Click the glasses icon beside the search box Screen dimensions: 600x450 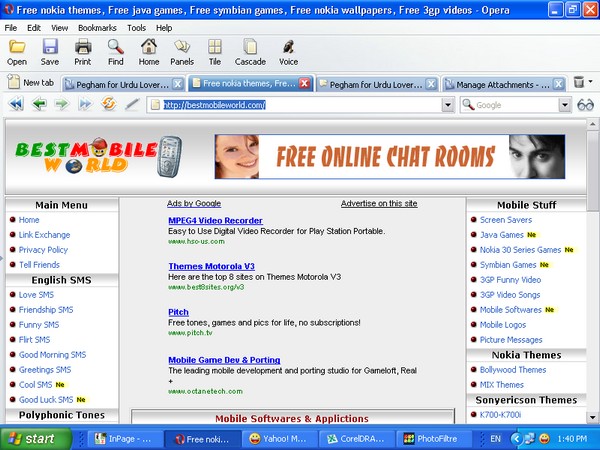point(585,104)
